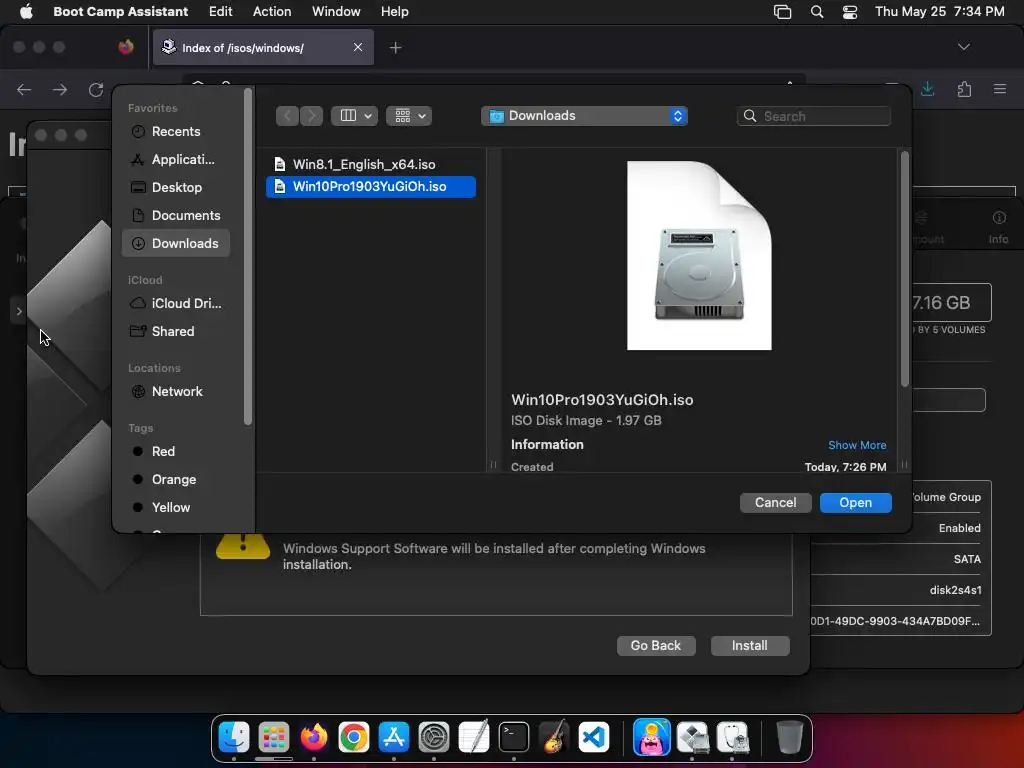Open the Trash from the Dock
1024x768 pixels.
789,737
